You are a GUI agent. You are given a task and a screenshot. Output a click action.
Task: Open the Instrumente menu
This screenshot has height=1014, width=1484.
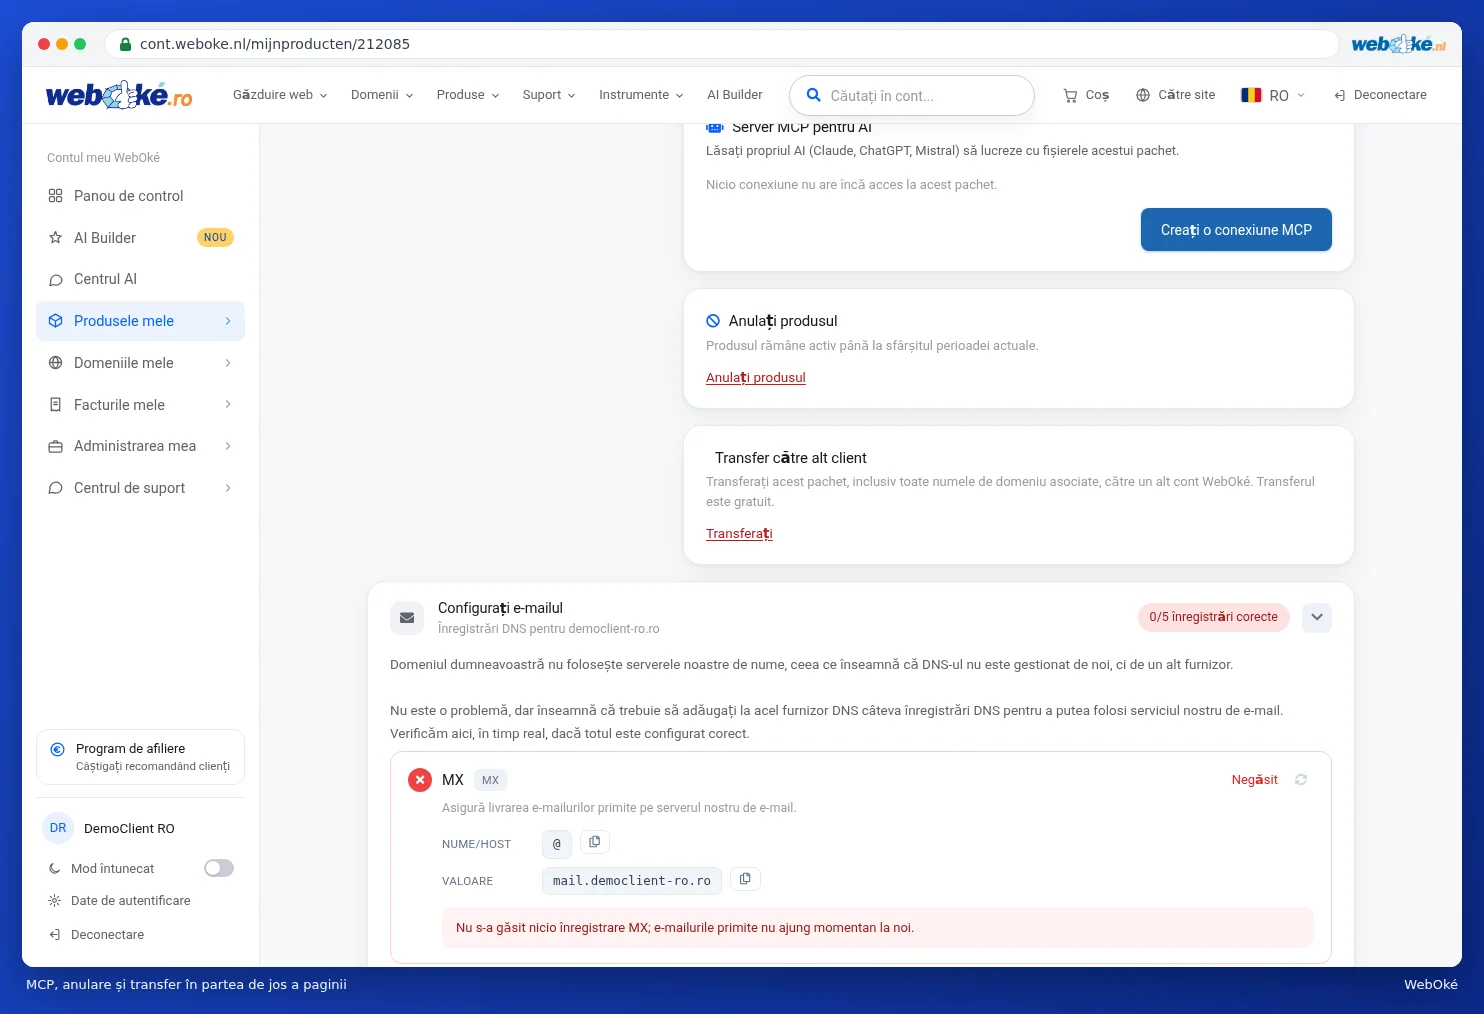click(641, 95)
